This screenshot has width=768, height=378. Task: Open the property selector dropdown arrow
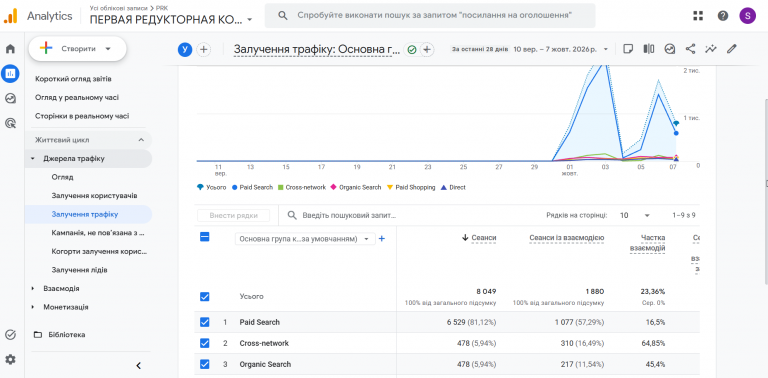(x=250, y=20)
